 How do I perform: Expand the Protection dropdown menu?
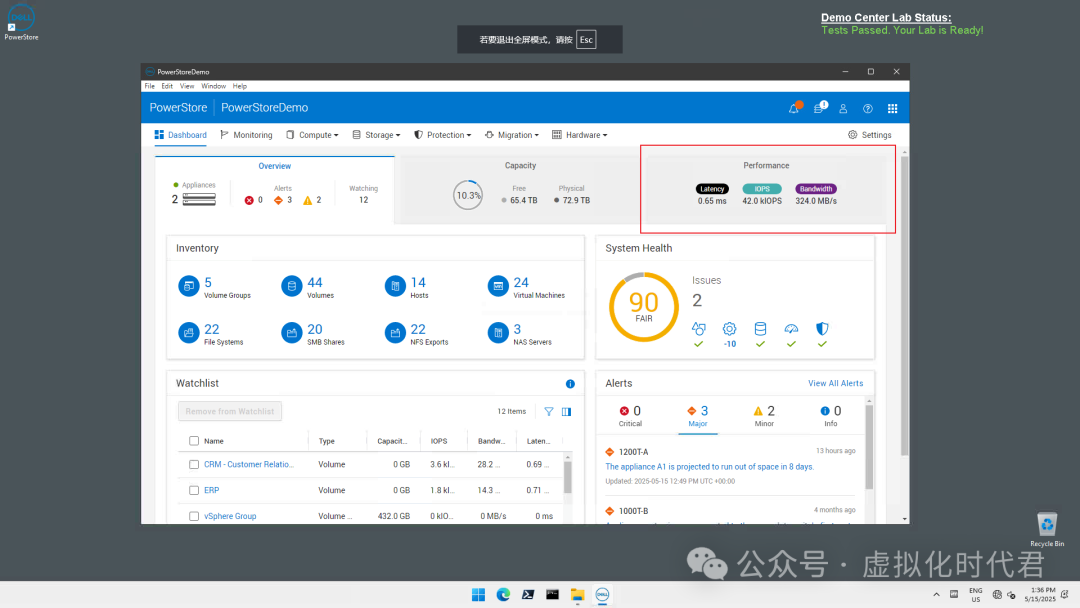(442, 135)
